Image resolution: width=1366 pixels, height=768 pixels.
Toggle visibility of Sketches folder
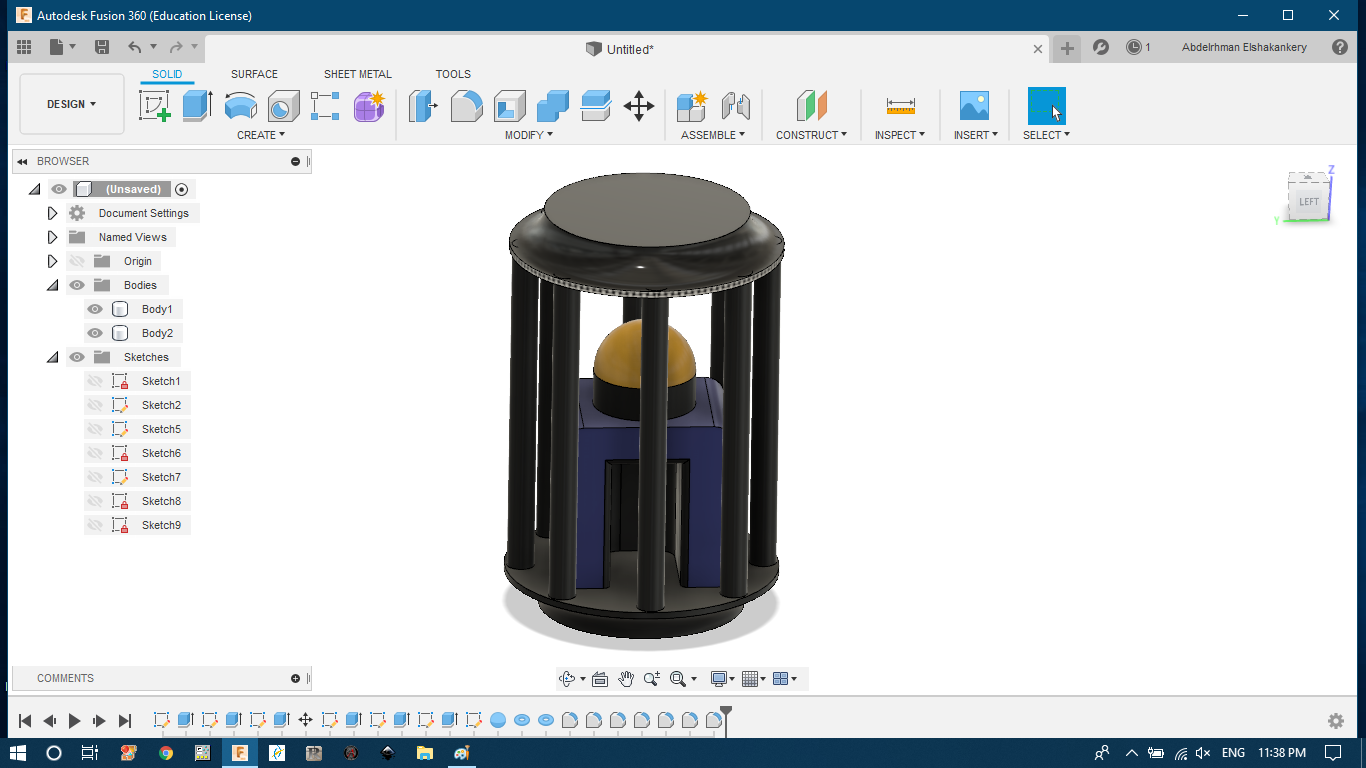77,357
